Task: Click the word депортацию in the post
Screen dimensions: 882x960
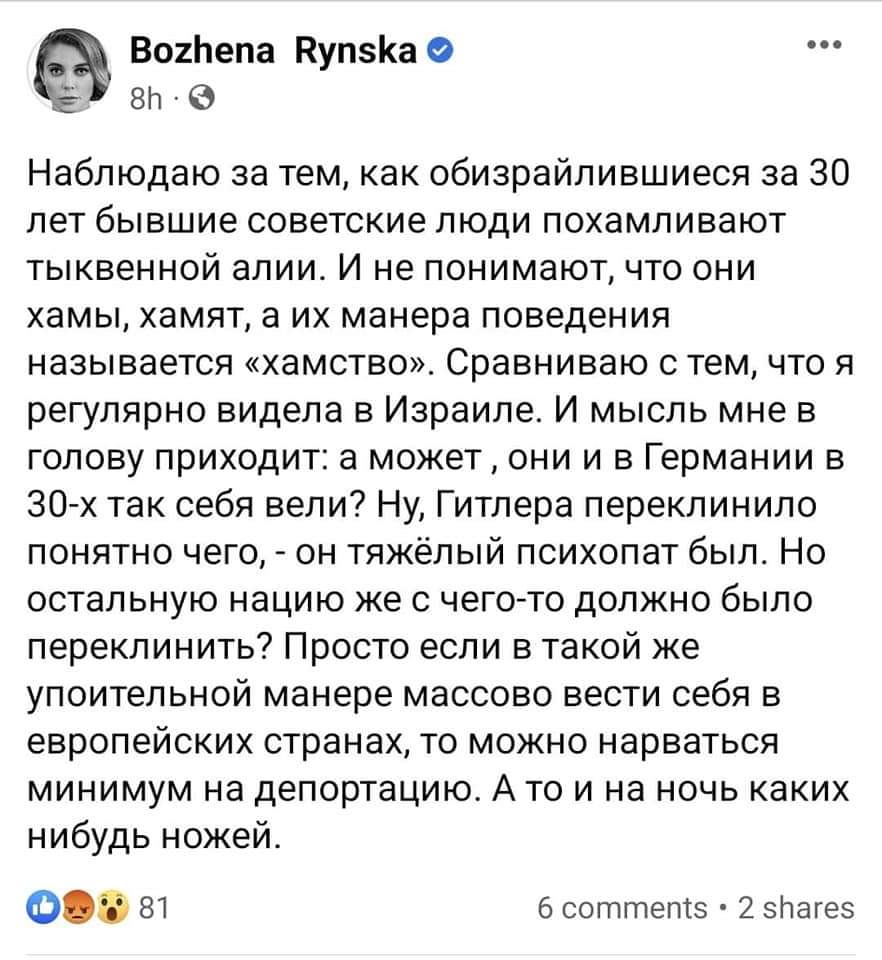Action: click(366, 790)
